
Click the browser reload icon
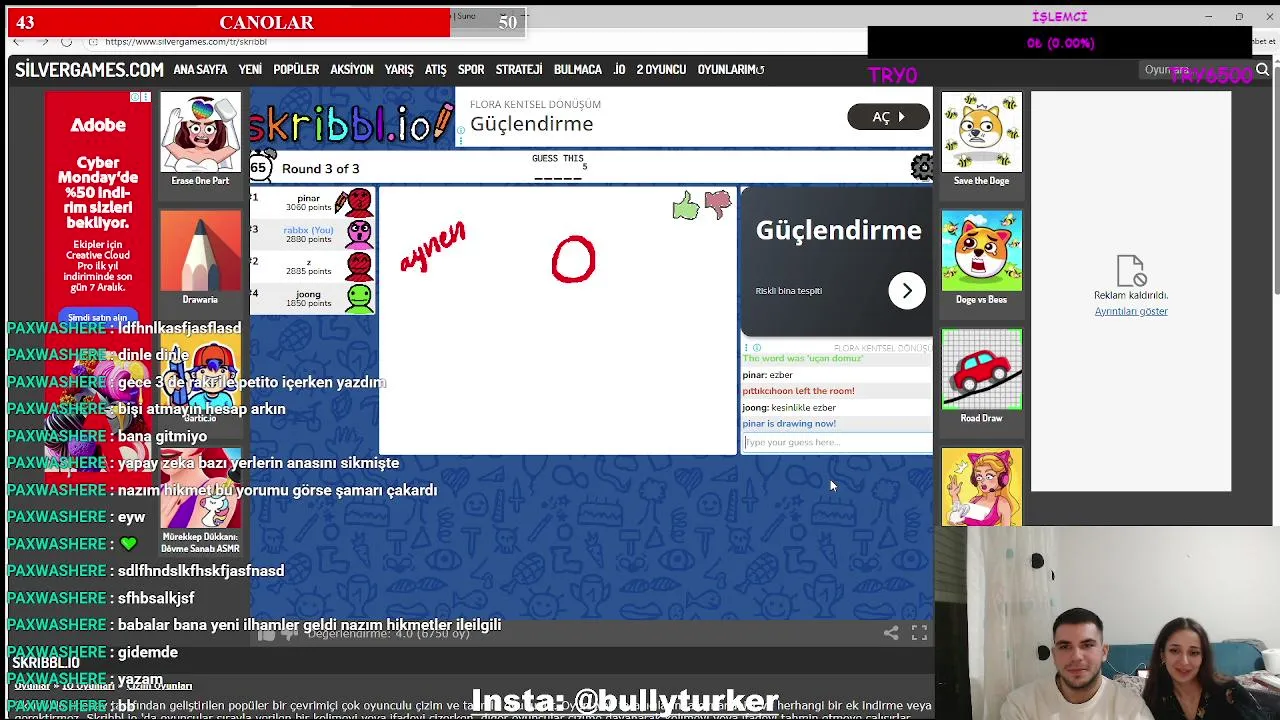click(x=66, y=42)
